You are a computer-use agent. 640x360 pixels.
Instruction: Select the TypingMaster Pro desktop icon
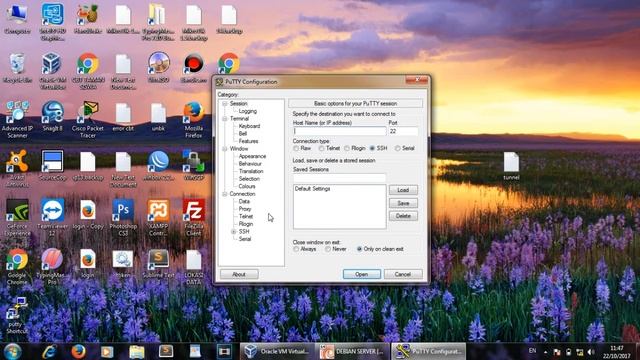[x=52, y=267]
